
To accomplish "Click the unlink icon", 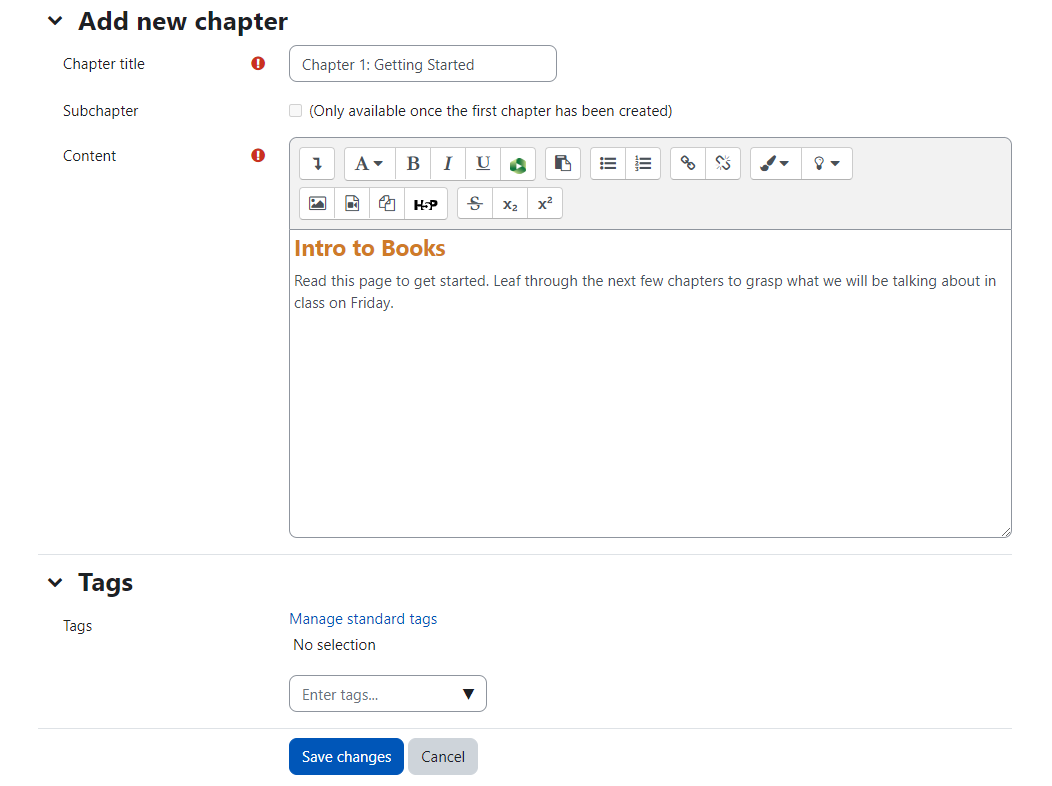I will (723, 164).
